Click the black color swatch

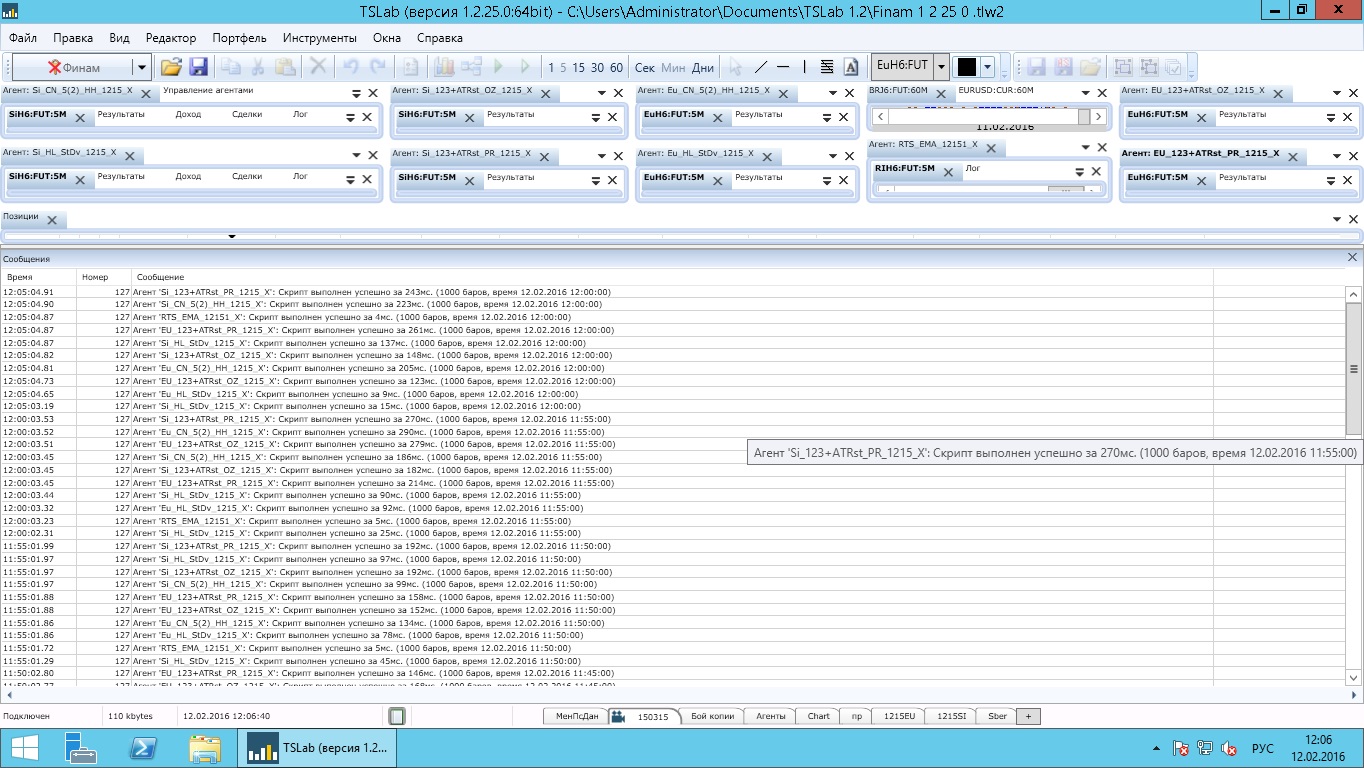966,67
